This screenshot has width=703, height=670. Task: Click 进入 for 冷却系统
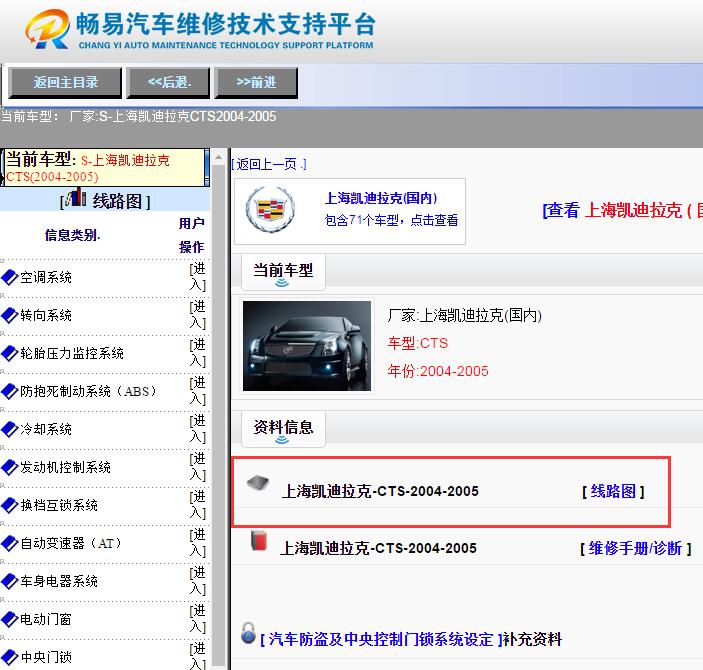tap(197, 429)
